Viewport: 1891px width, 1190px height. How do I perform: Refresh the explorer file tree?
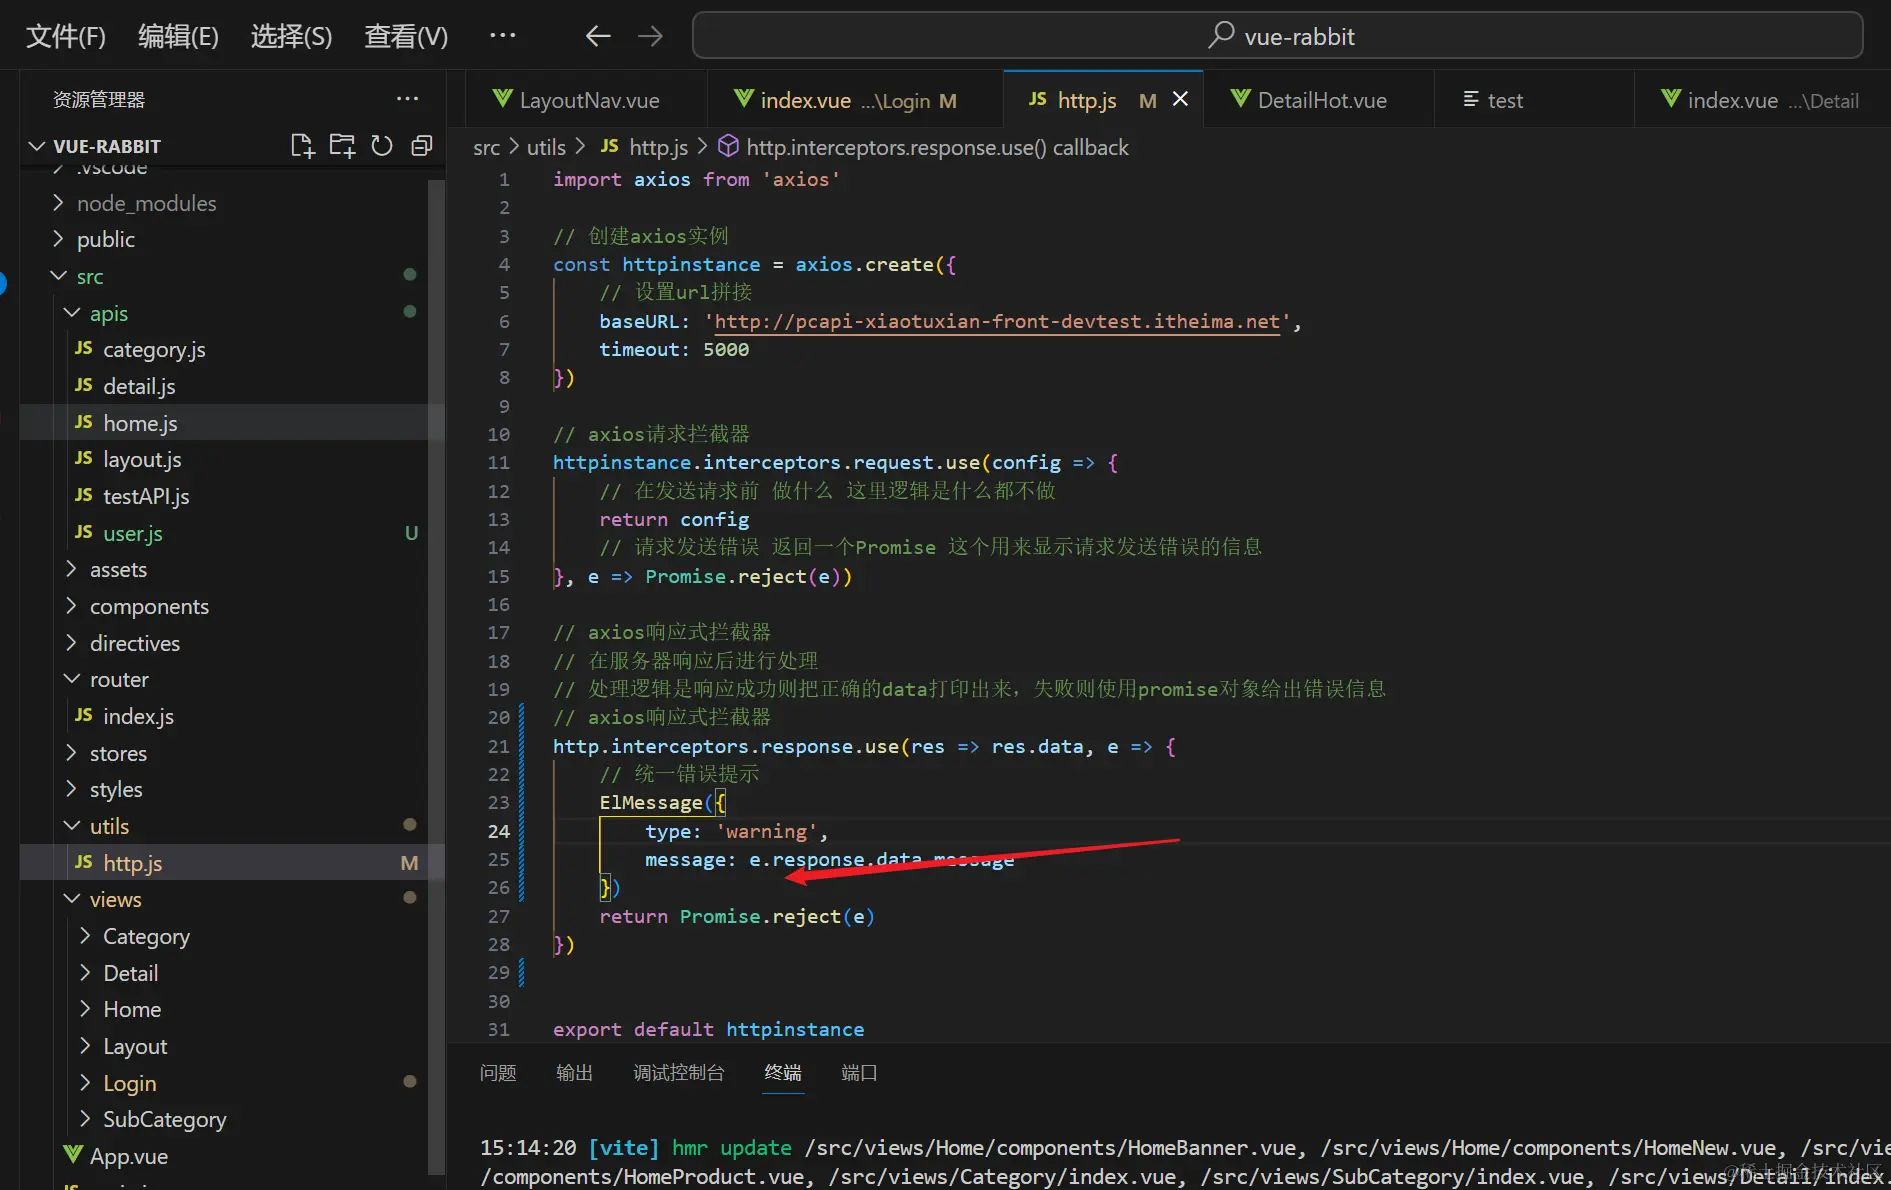tap(382, 146)
